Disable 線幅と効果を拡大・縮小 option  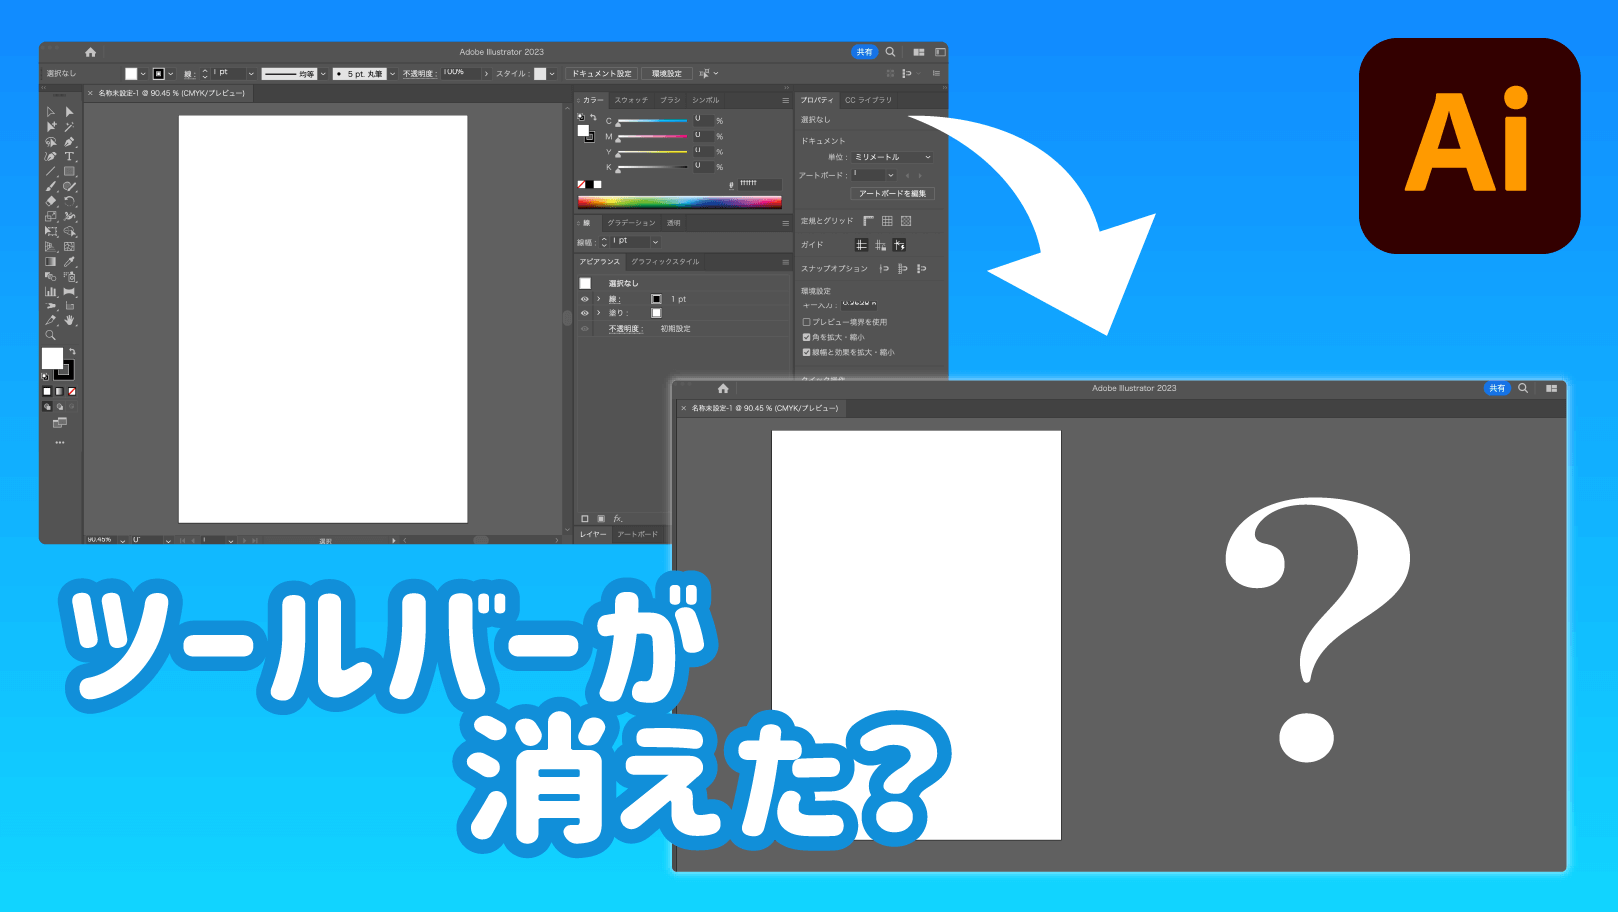click(806, 352)
